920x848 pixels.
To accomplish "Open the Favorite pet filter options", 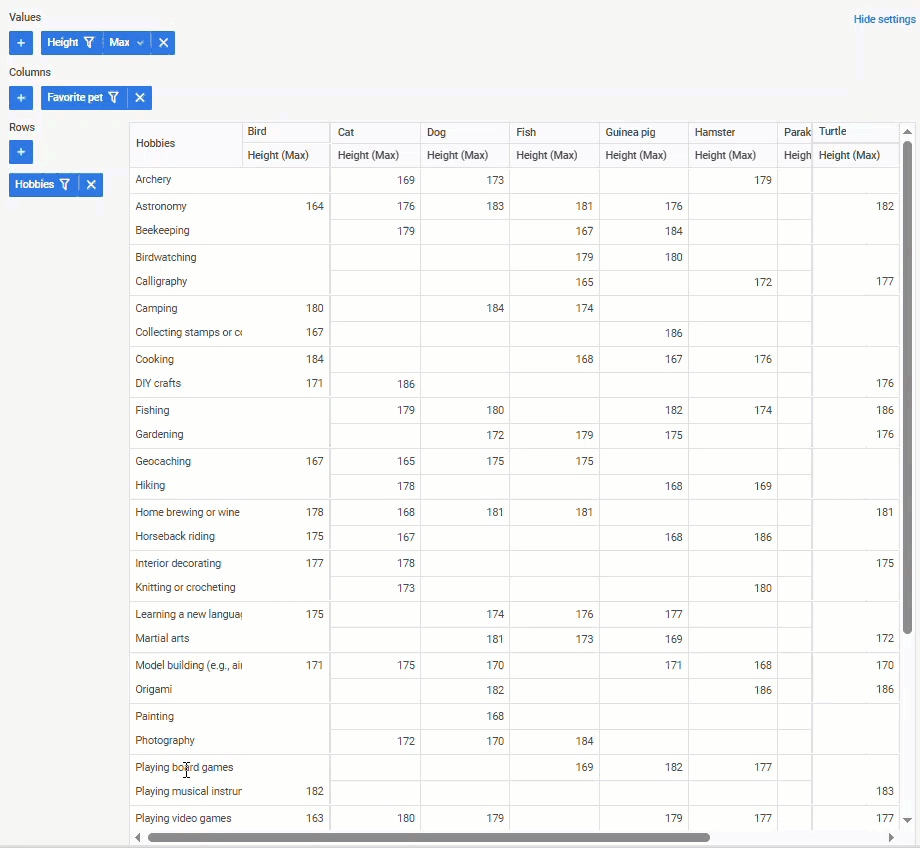I will (x=115, y=97).
